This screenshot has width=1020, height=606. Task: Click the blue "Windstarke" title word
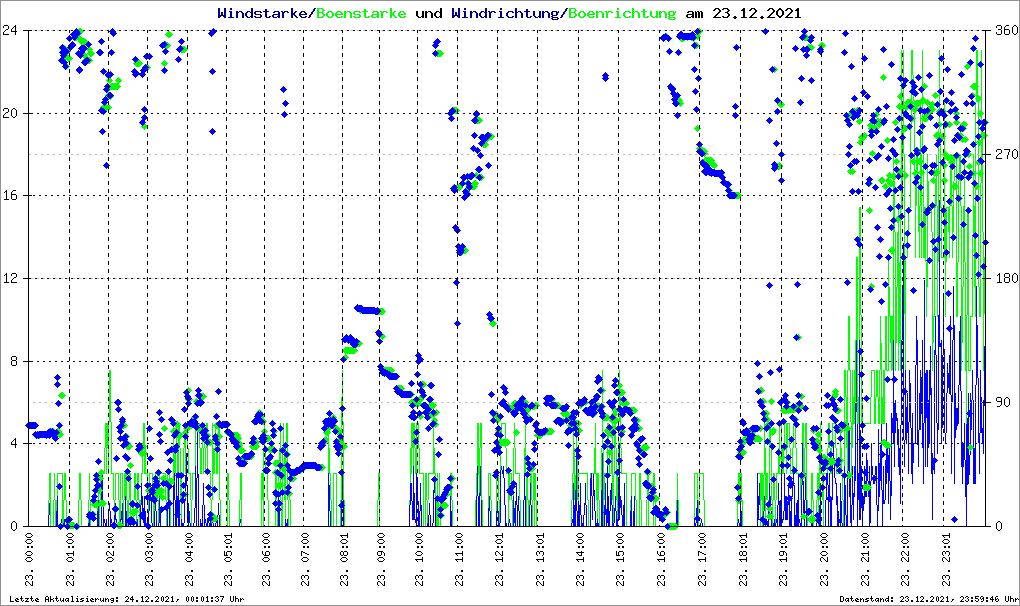(264, 14)
